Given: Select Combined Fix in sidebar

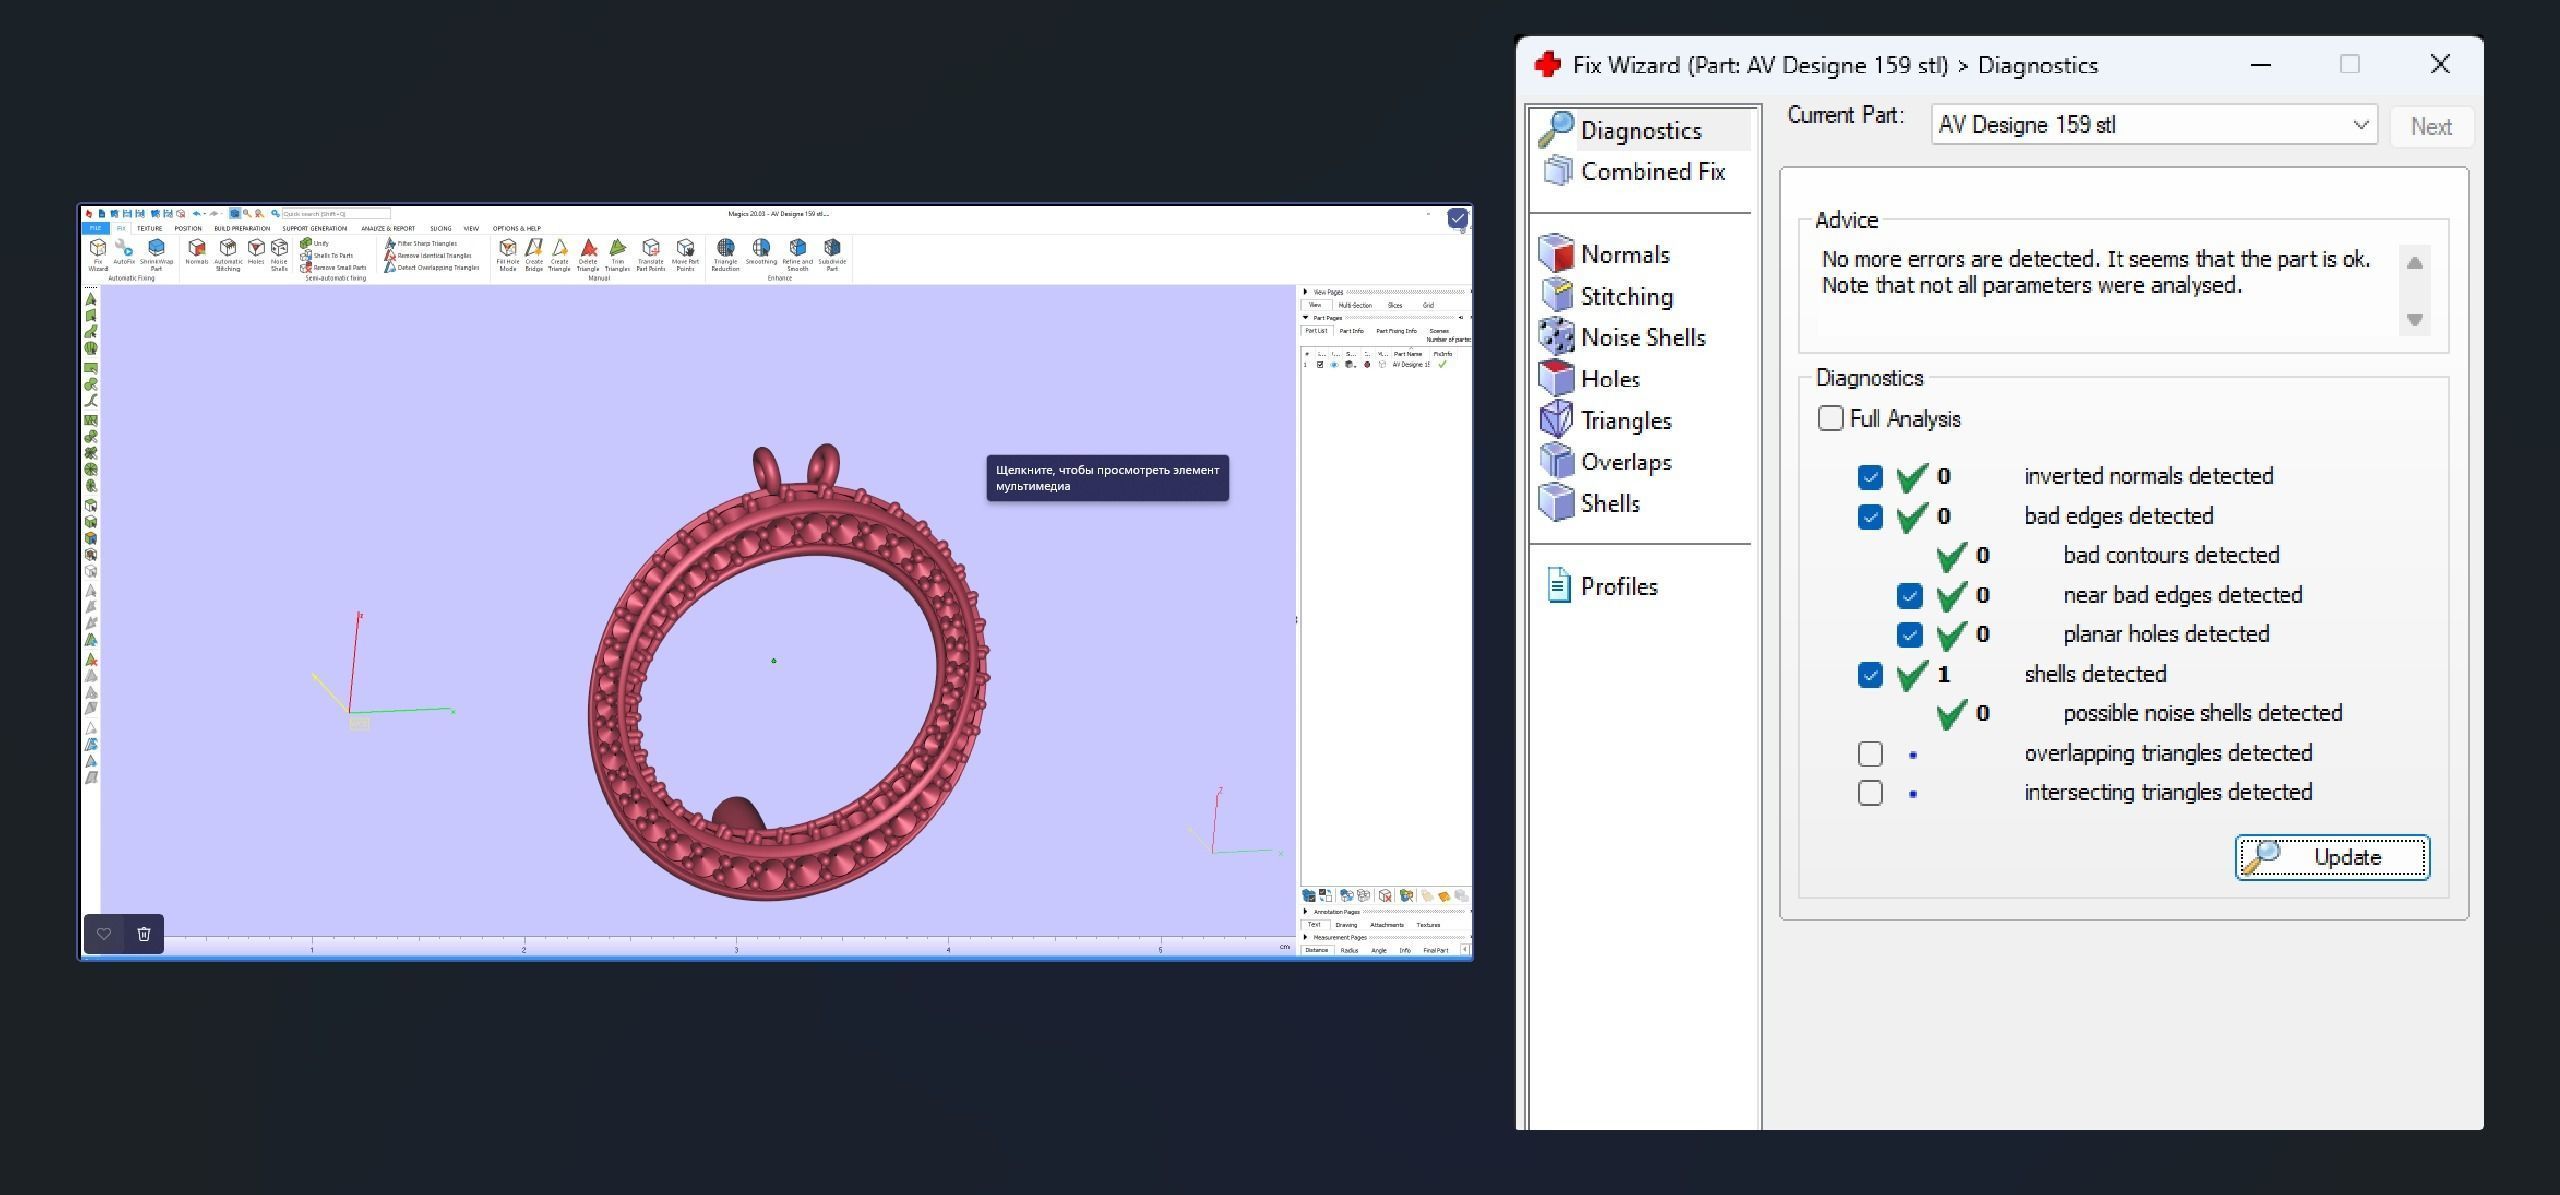Looking at the screenshot, I should [1651, 172].
